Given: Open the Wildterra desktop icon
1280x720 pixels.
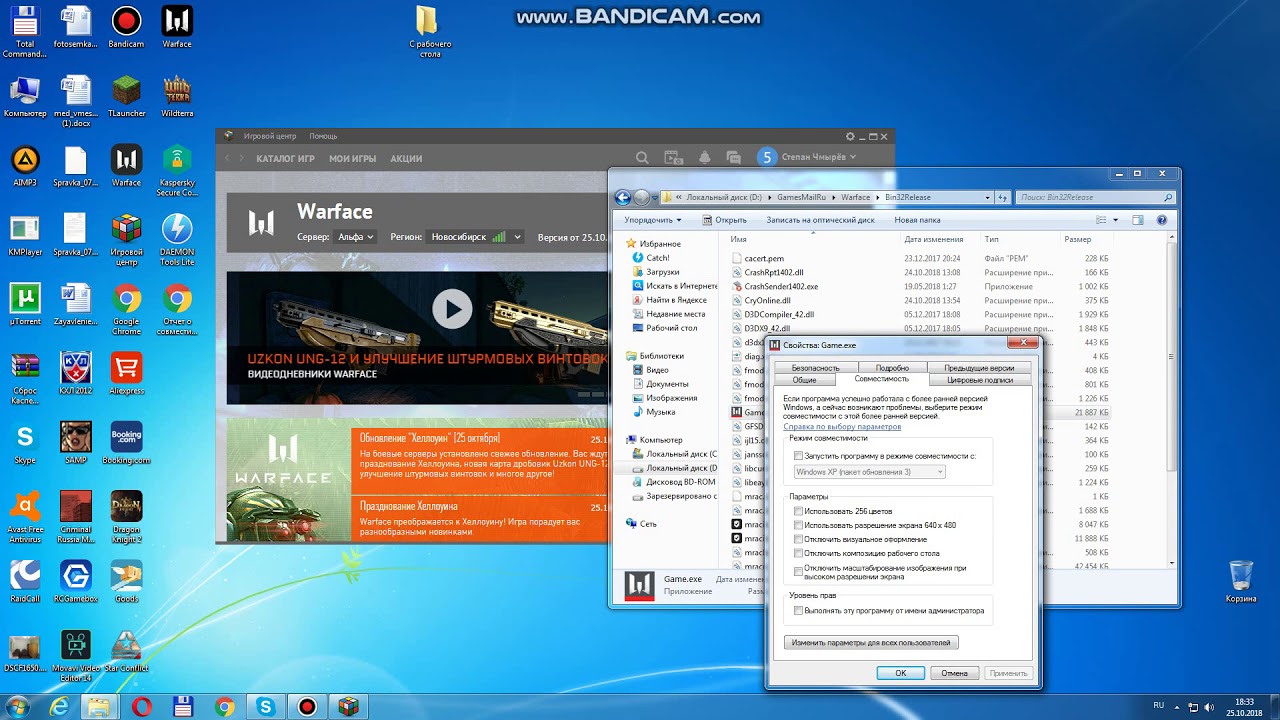Looking at the screenshot, I should pyautogui.click(x=177, y=97).
